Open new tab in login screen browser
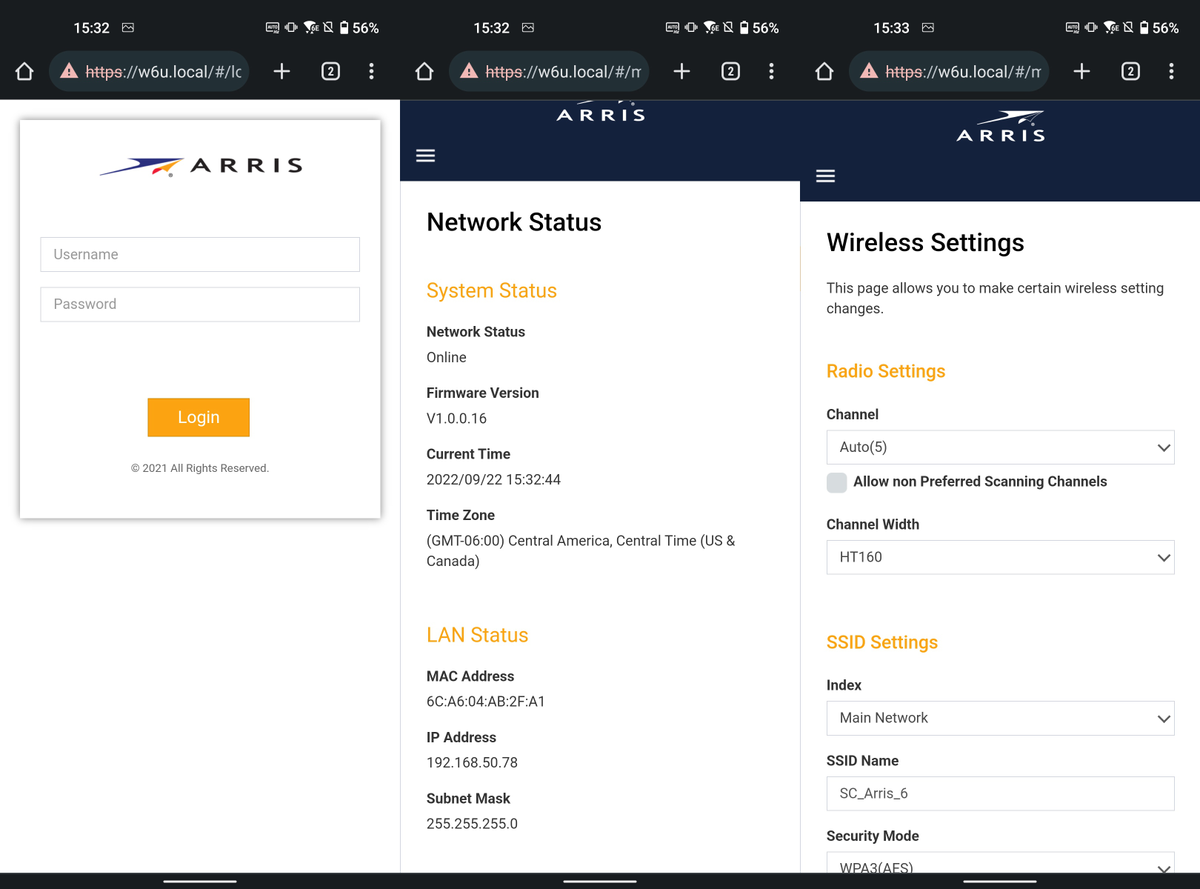 (282, 71)
